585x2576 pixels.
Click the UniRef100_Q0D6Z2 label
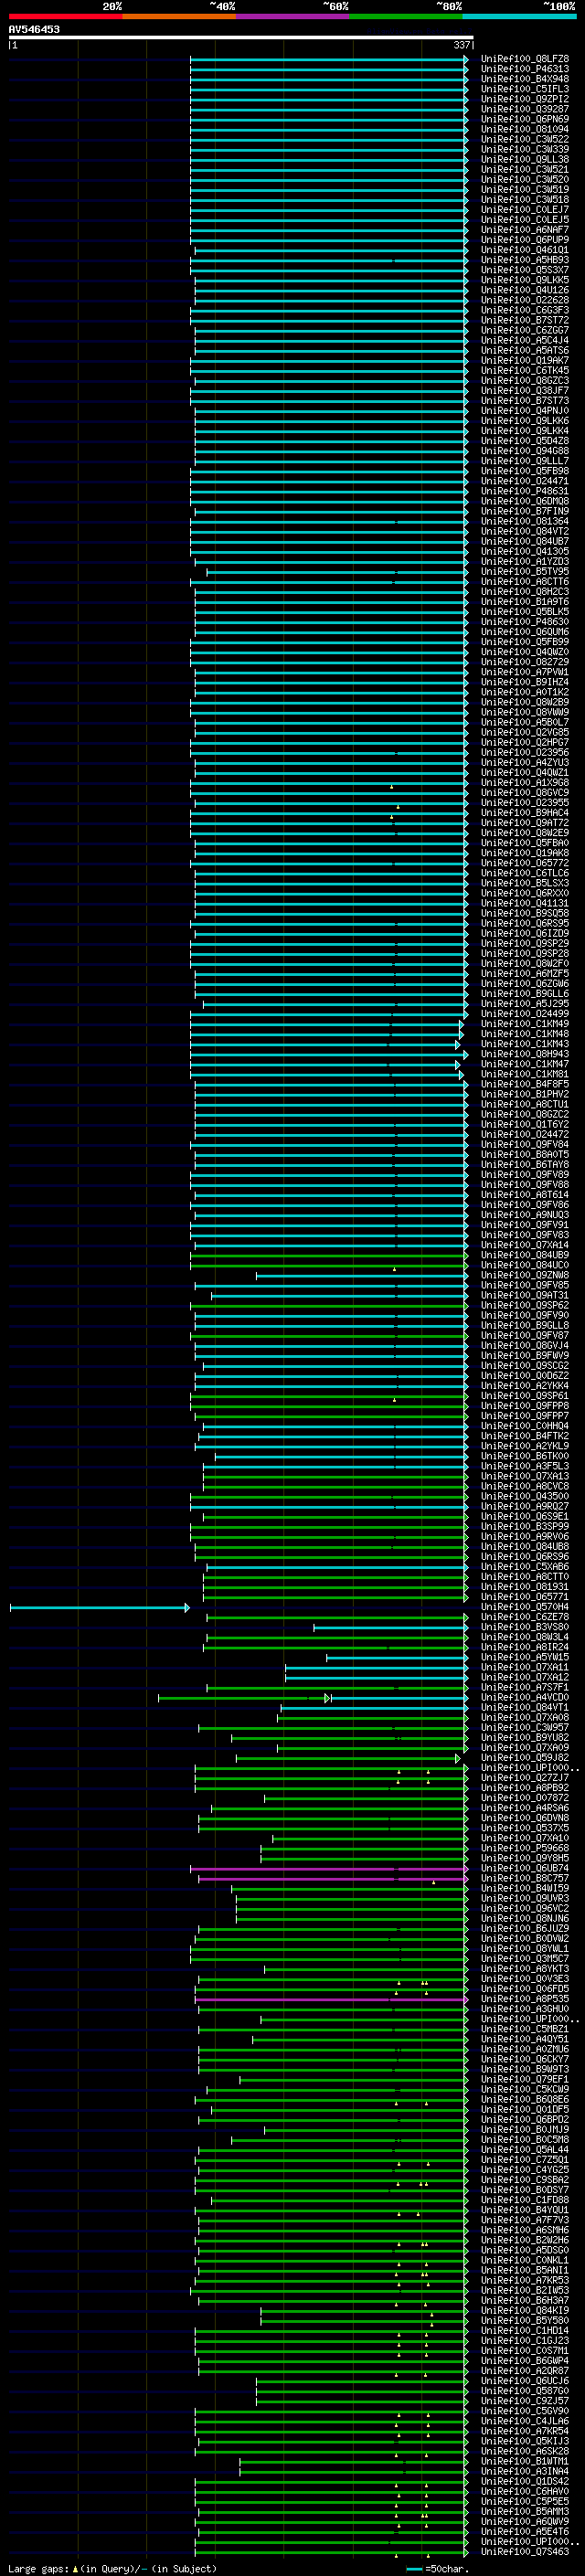click(x=525, y=1376)
